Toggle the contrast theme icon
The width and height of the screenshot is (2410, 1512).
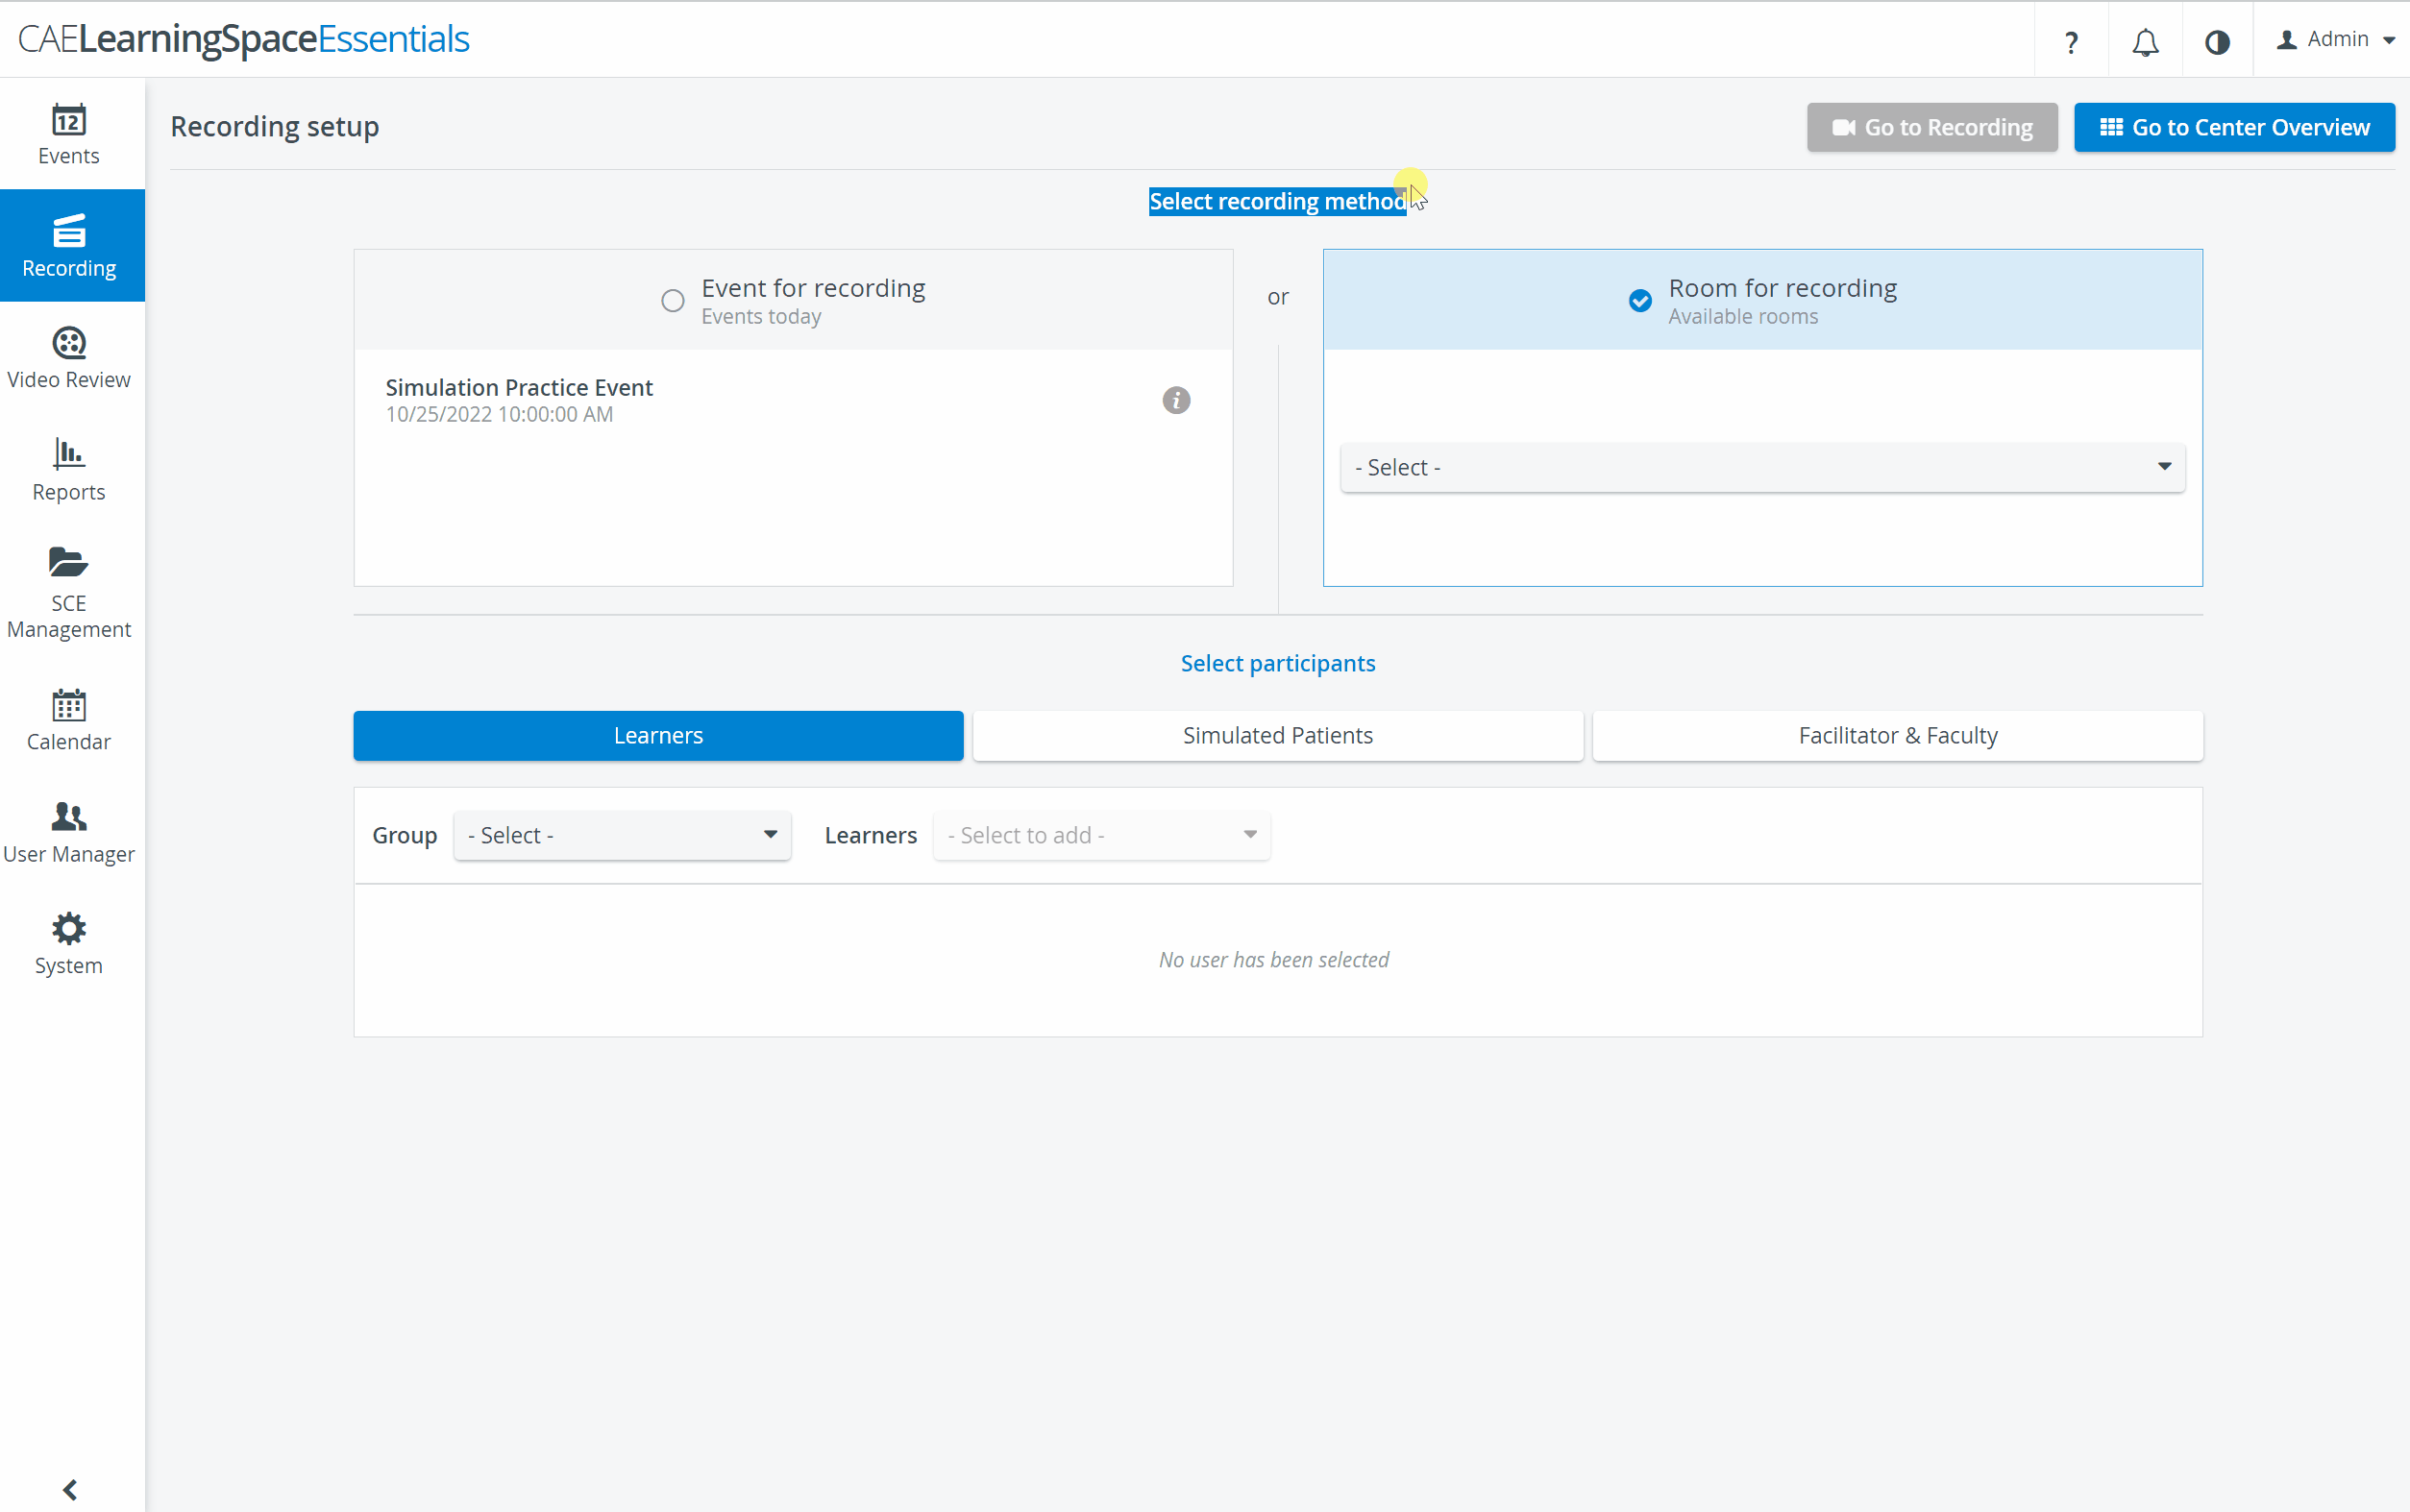[x=2217, y=42]
